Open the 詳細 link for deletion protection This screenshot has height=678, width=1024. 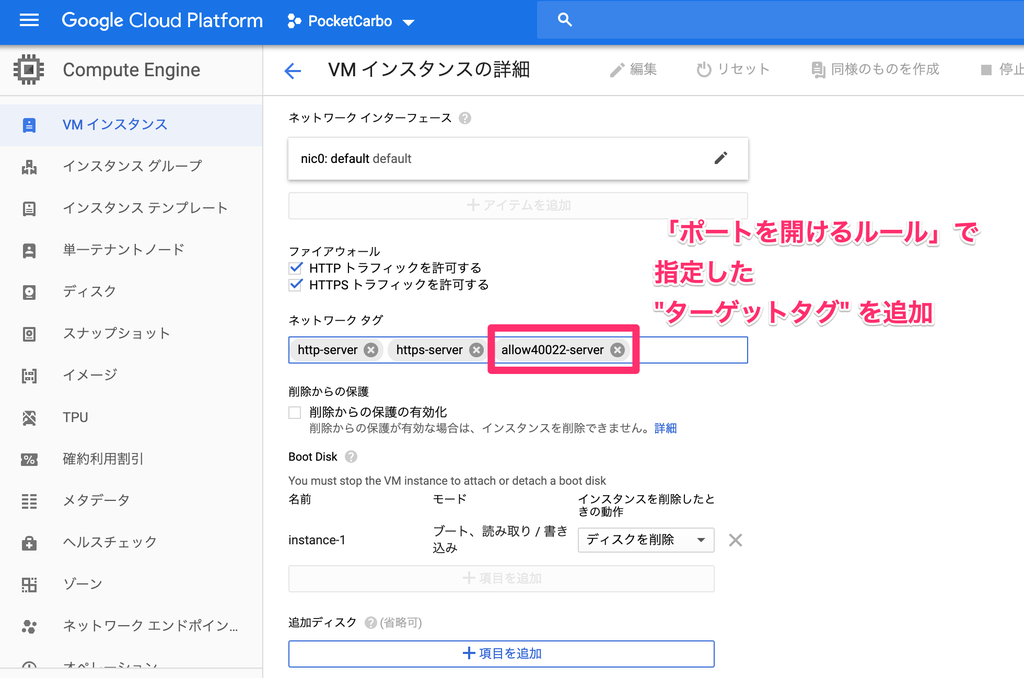665,428
